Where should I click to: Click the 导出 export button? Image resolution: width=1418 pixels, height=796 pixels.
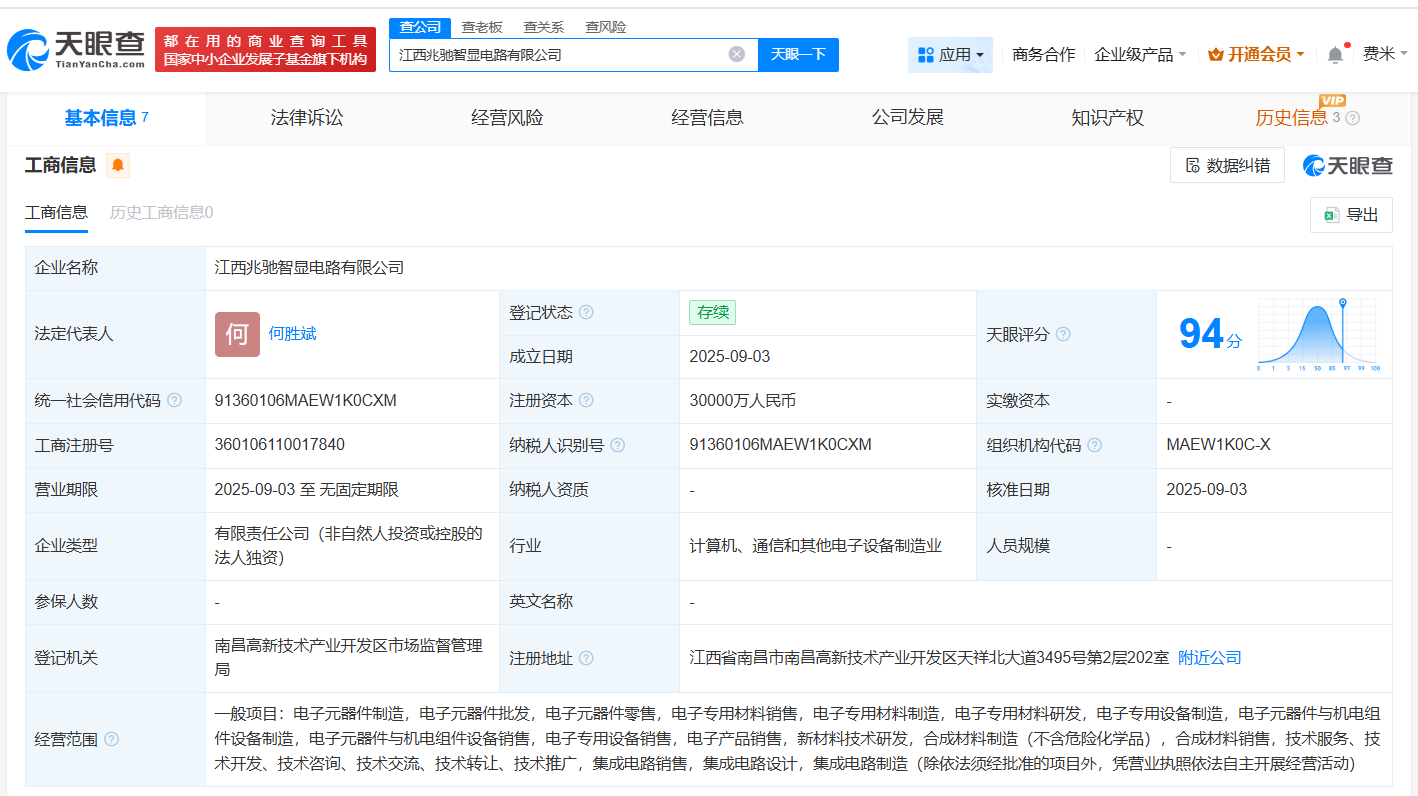tap(1351, 215)
